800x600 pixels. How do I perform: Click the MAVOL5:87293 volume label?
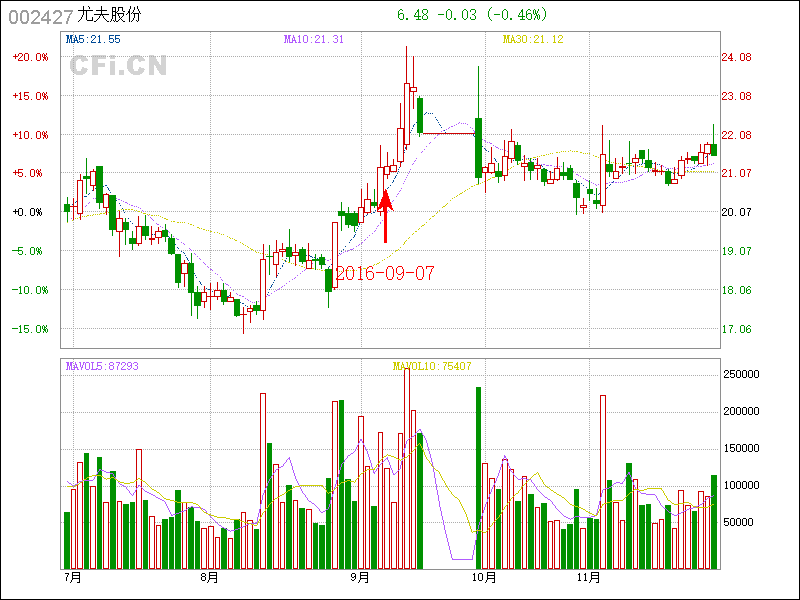[102, 366]
